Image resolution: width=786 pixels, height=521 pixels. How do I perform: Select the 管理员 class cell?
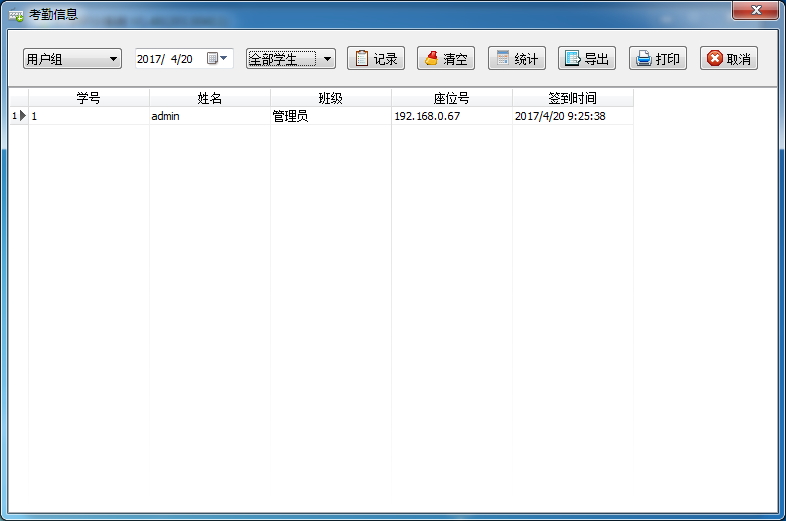[331, 116]
